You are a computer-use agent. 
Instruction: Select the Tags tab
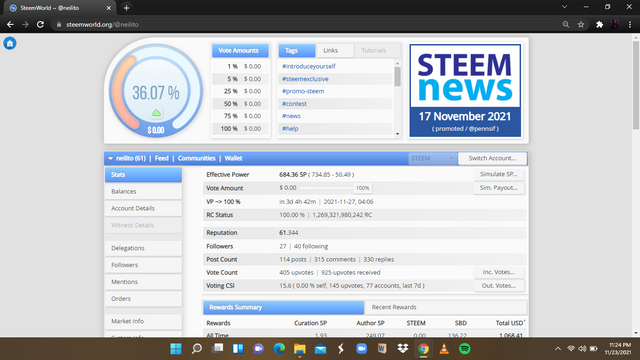coord(297,51)
